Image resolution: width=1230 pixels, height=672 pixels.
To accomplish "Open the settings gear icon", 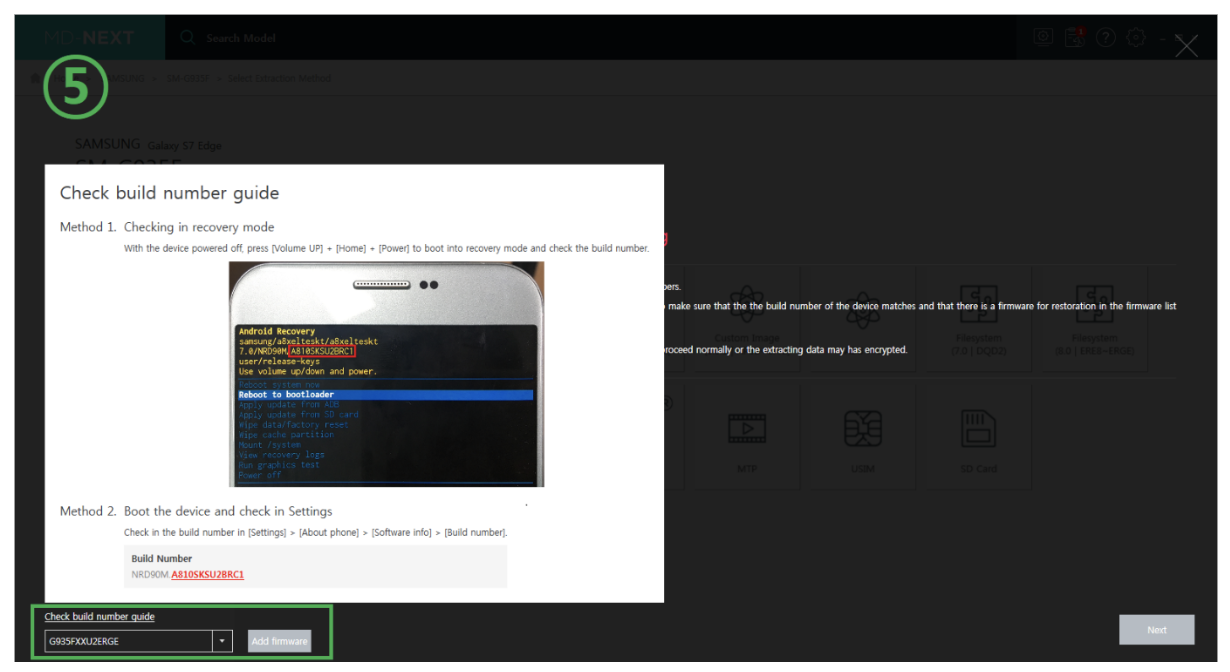I will coord(1135,38).
